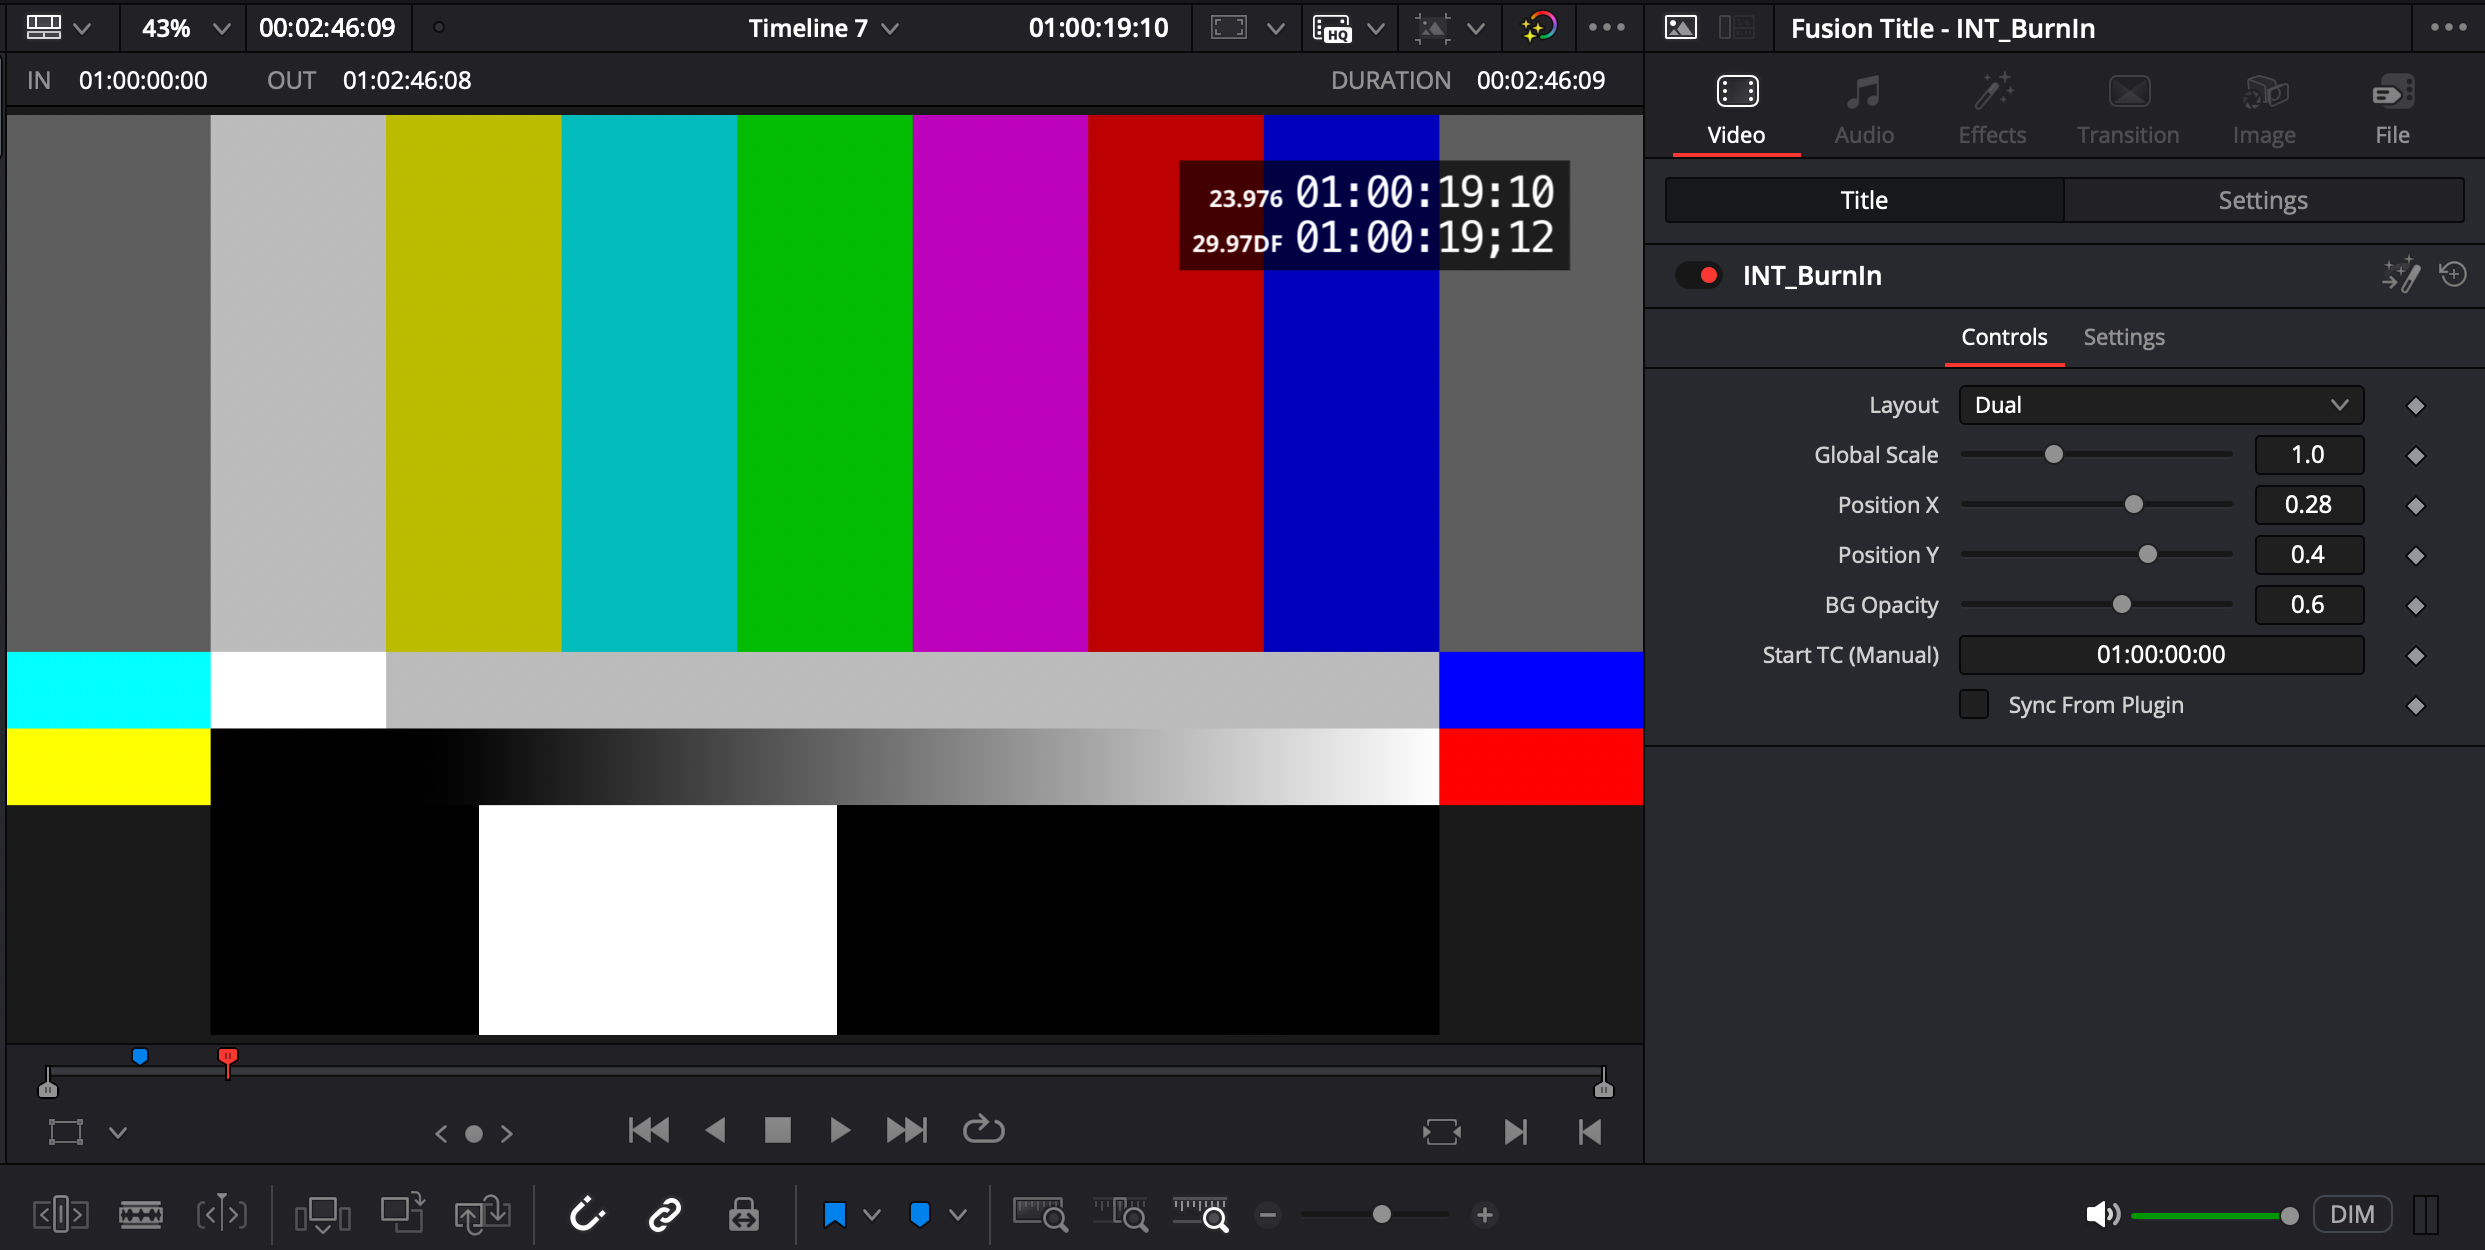Reset INT_BurnIn settings with reset icon
This screenshot has height=1250, width=2485.
pos(2453,274)
